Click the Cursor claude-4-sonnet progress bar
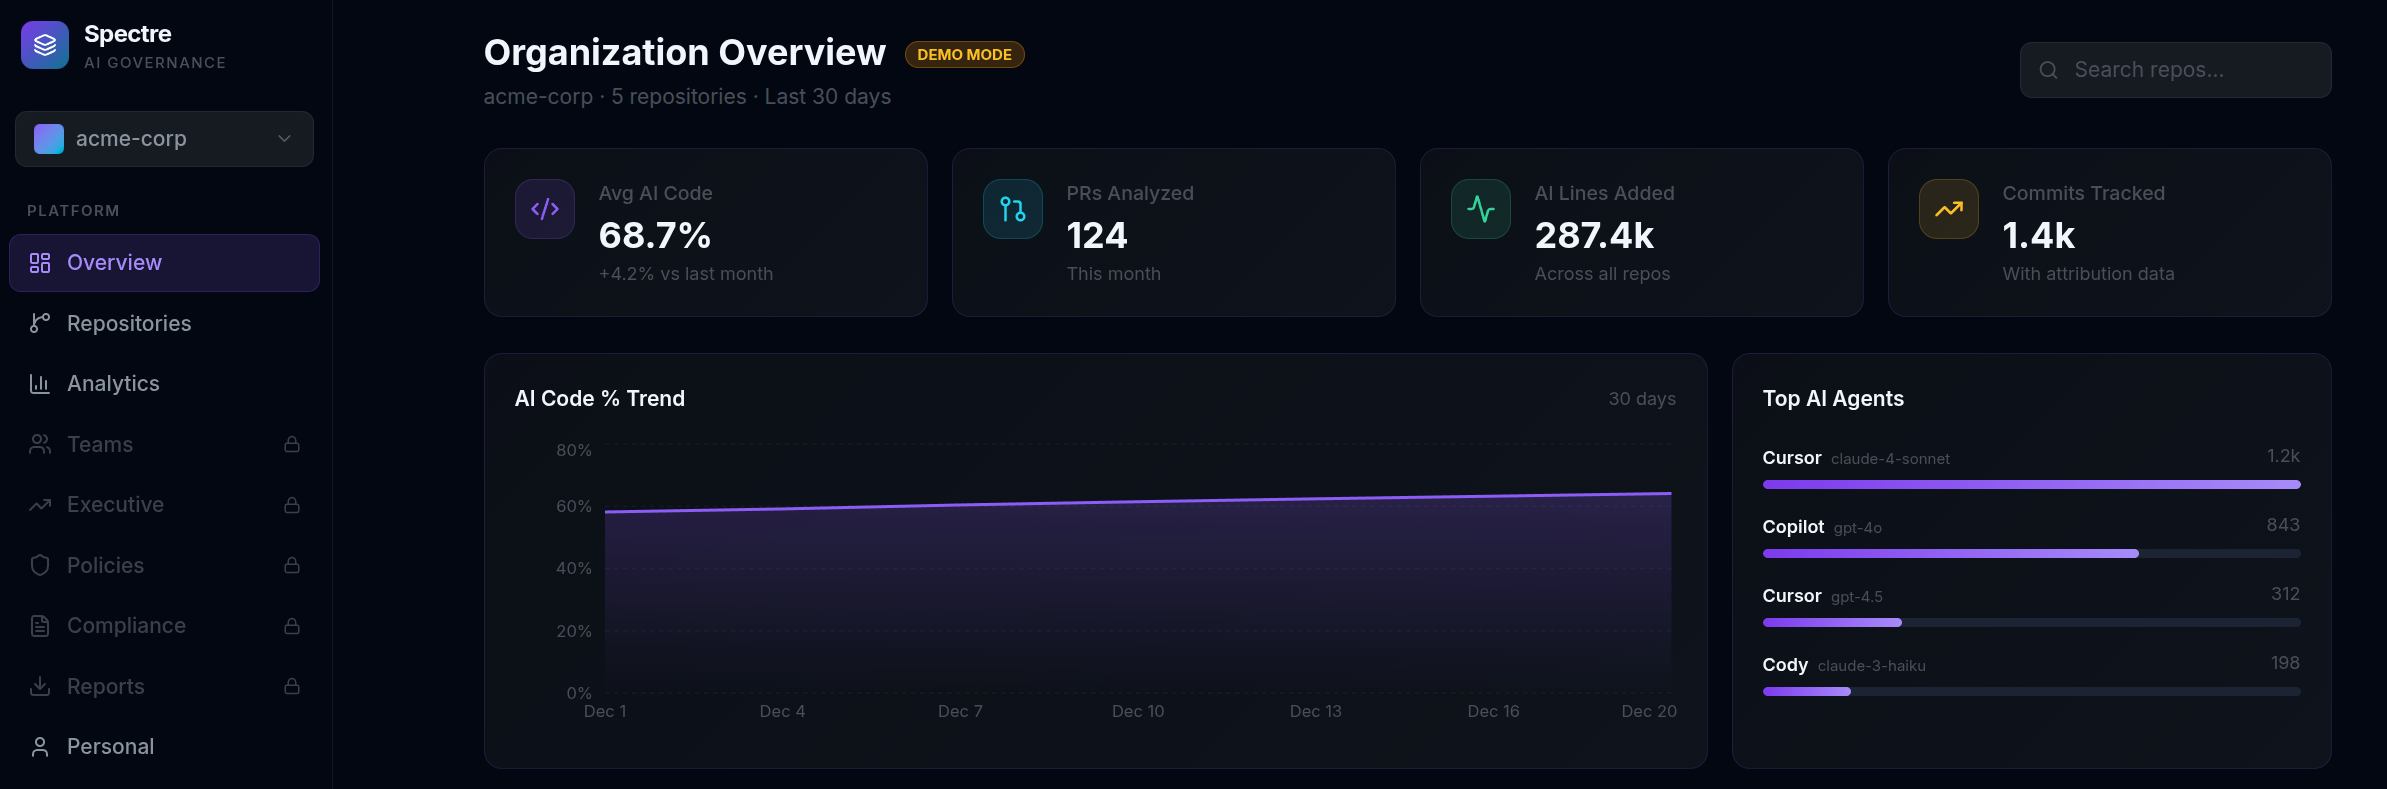Viewport: 2387px width, 789px height. tap(2031, 484)
